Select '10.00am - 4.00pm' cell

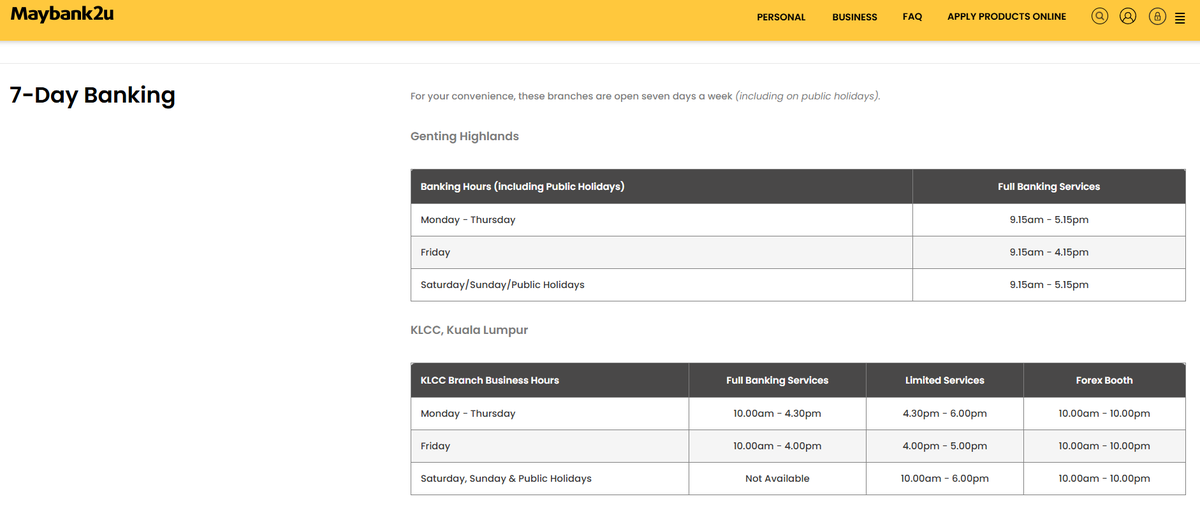click(777, 446)
